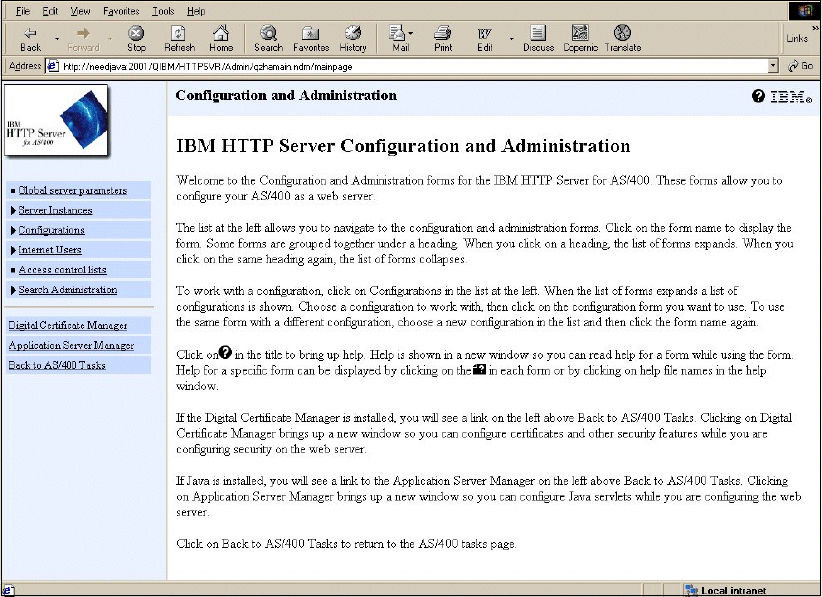Open the Digital Certificate Manager link
Screen dimensions: 822x597
click(x=68, y=325)
